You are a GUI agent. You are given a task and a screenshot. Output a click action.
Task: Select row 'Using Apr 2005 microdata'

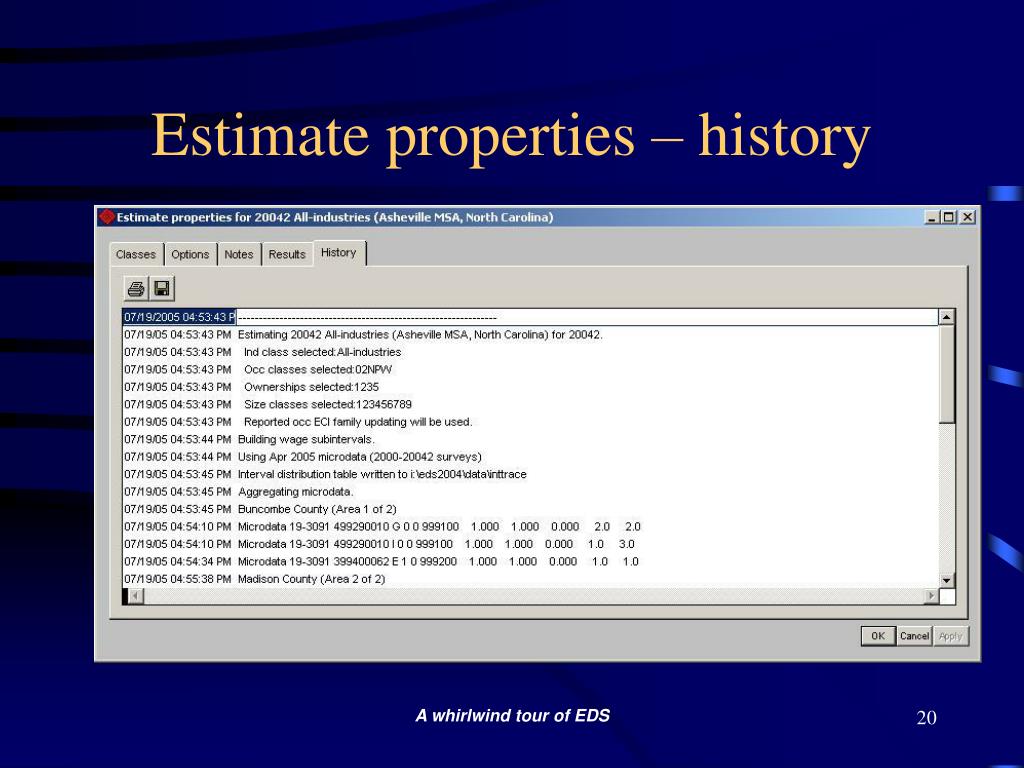530,456
